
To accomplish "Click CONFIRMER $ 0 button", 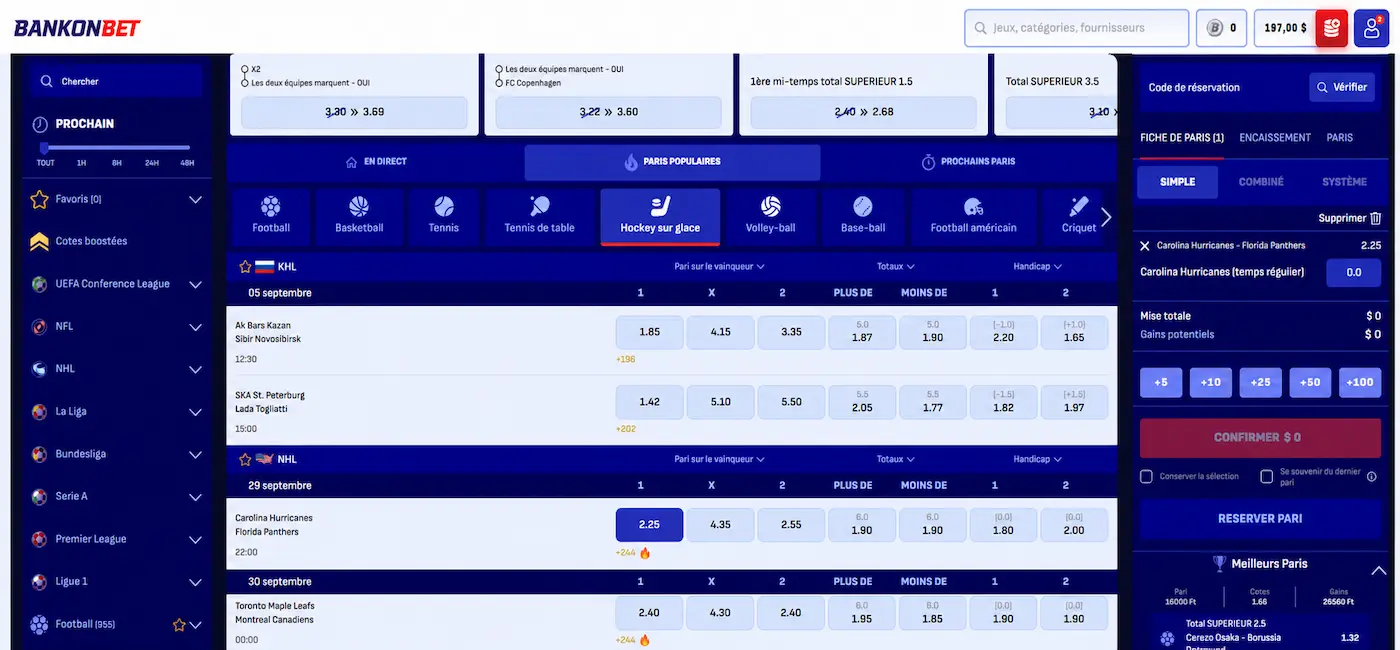I will tap(1260, 438).
